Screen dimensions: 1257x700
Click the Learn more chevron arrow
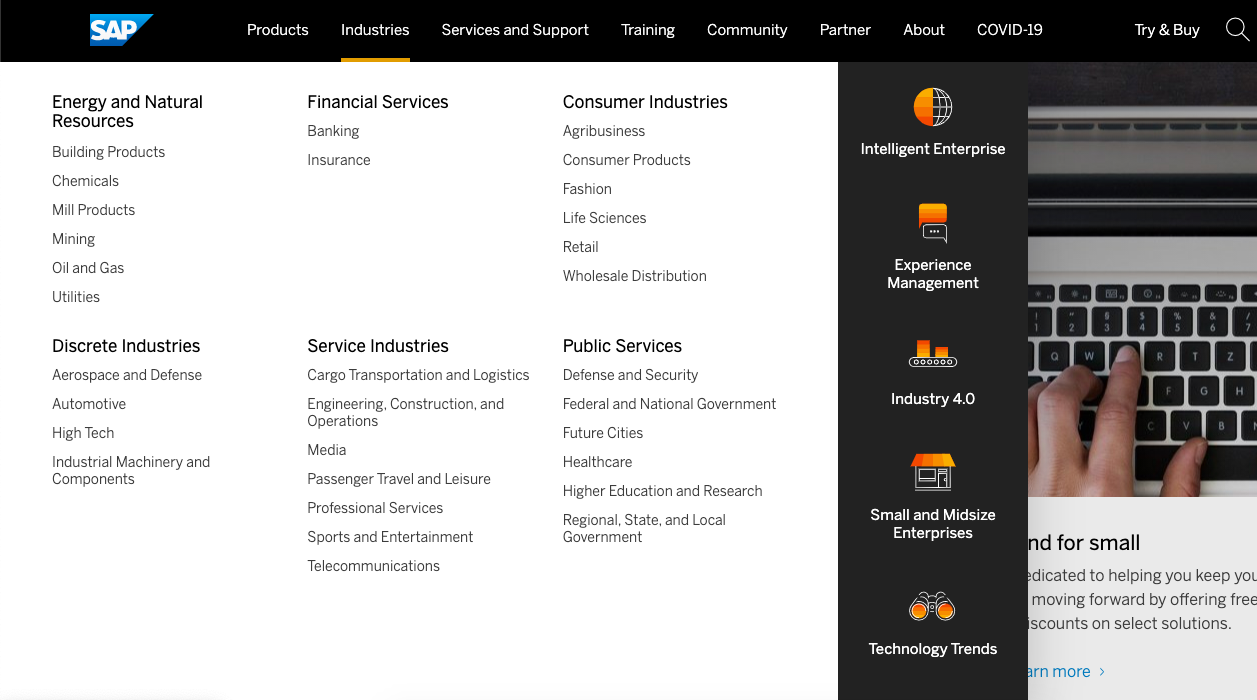pyautogui.click(x=1102, y=672)
